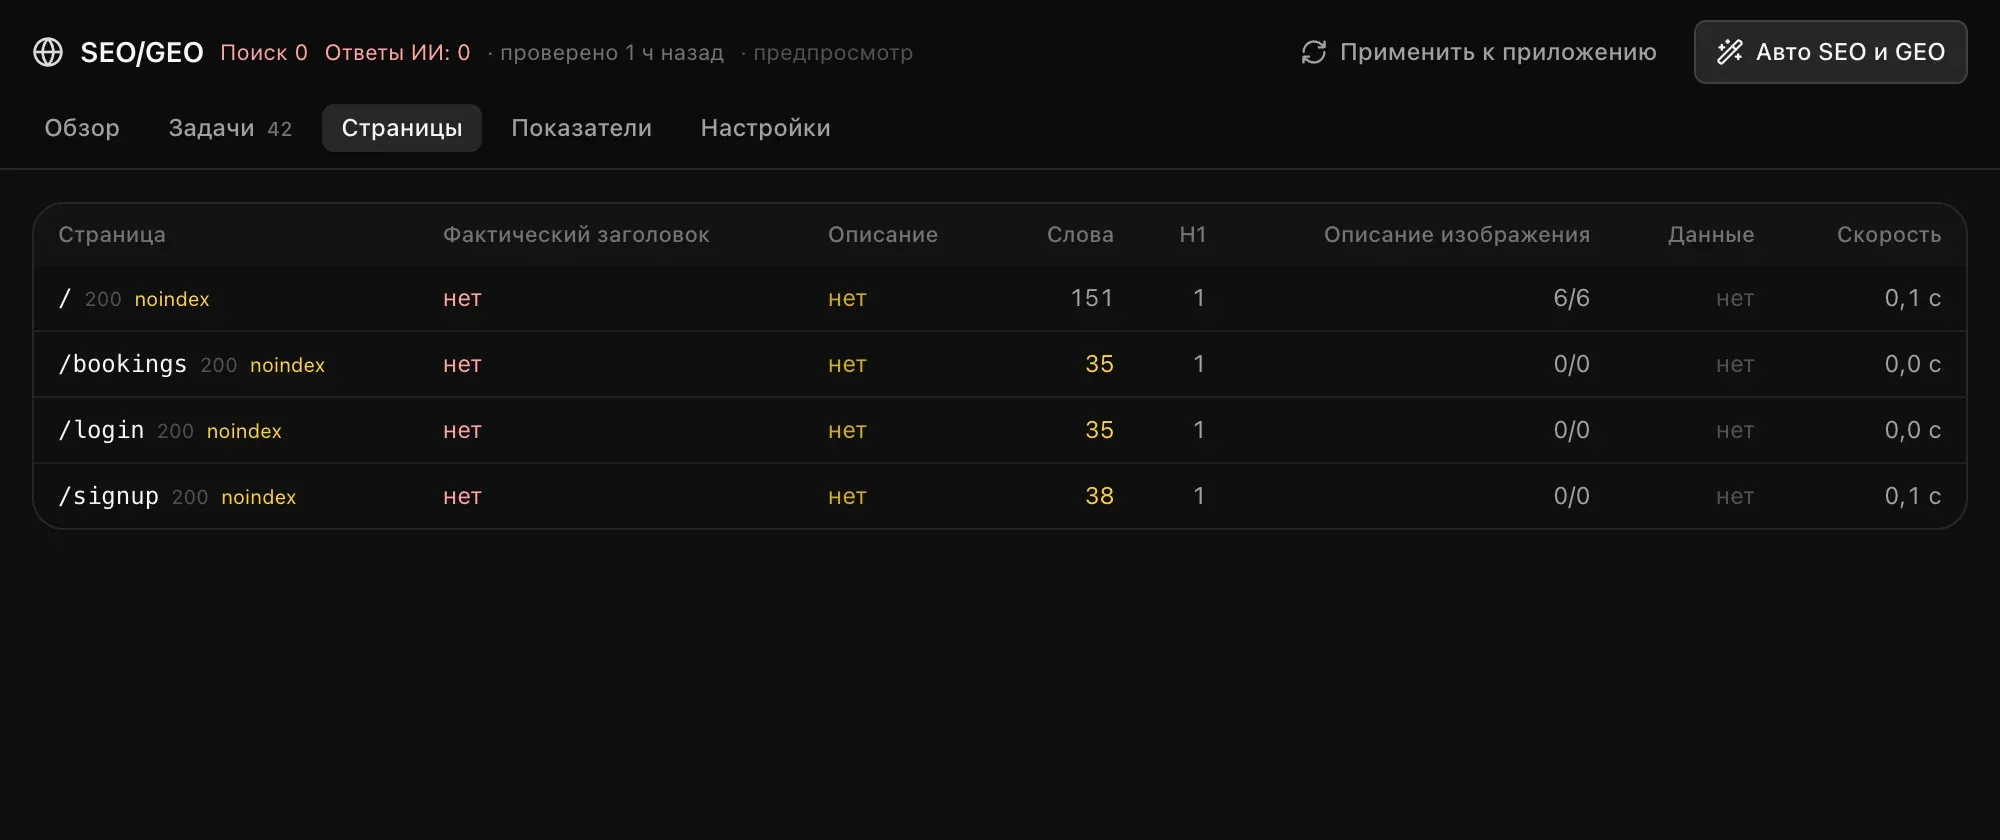Viewport: 2000px width, 840px height.
Task: Open the Обзор tab
Action: click(82, 128)
